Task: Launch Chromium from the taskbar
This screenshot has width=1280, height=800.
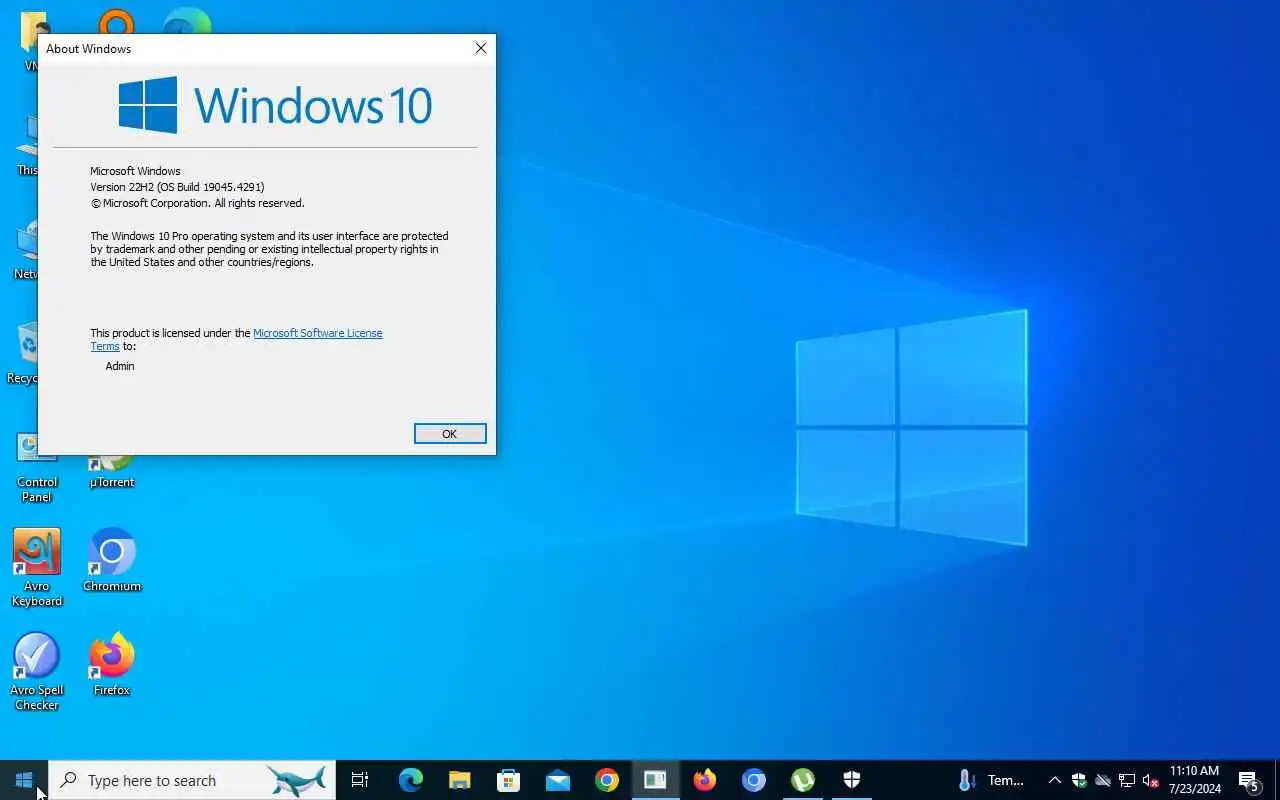Action: click(753, 780)
